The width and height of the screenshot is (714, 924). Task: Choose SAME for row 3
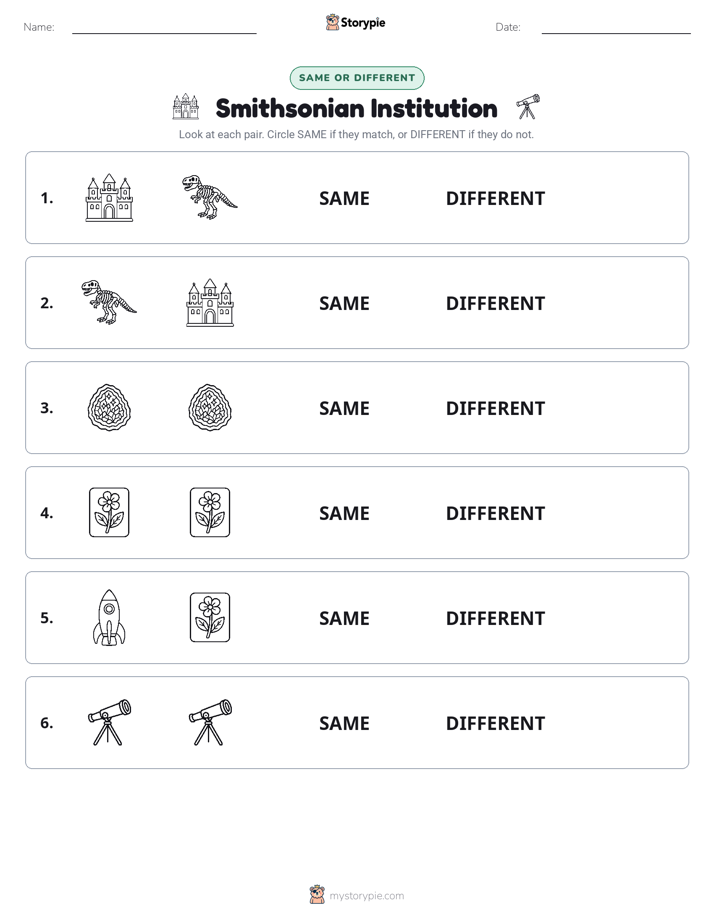coord(344,408)
